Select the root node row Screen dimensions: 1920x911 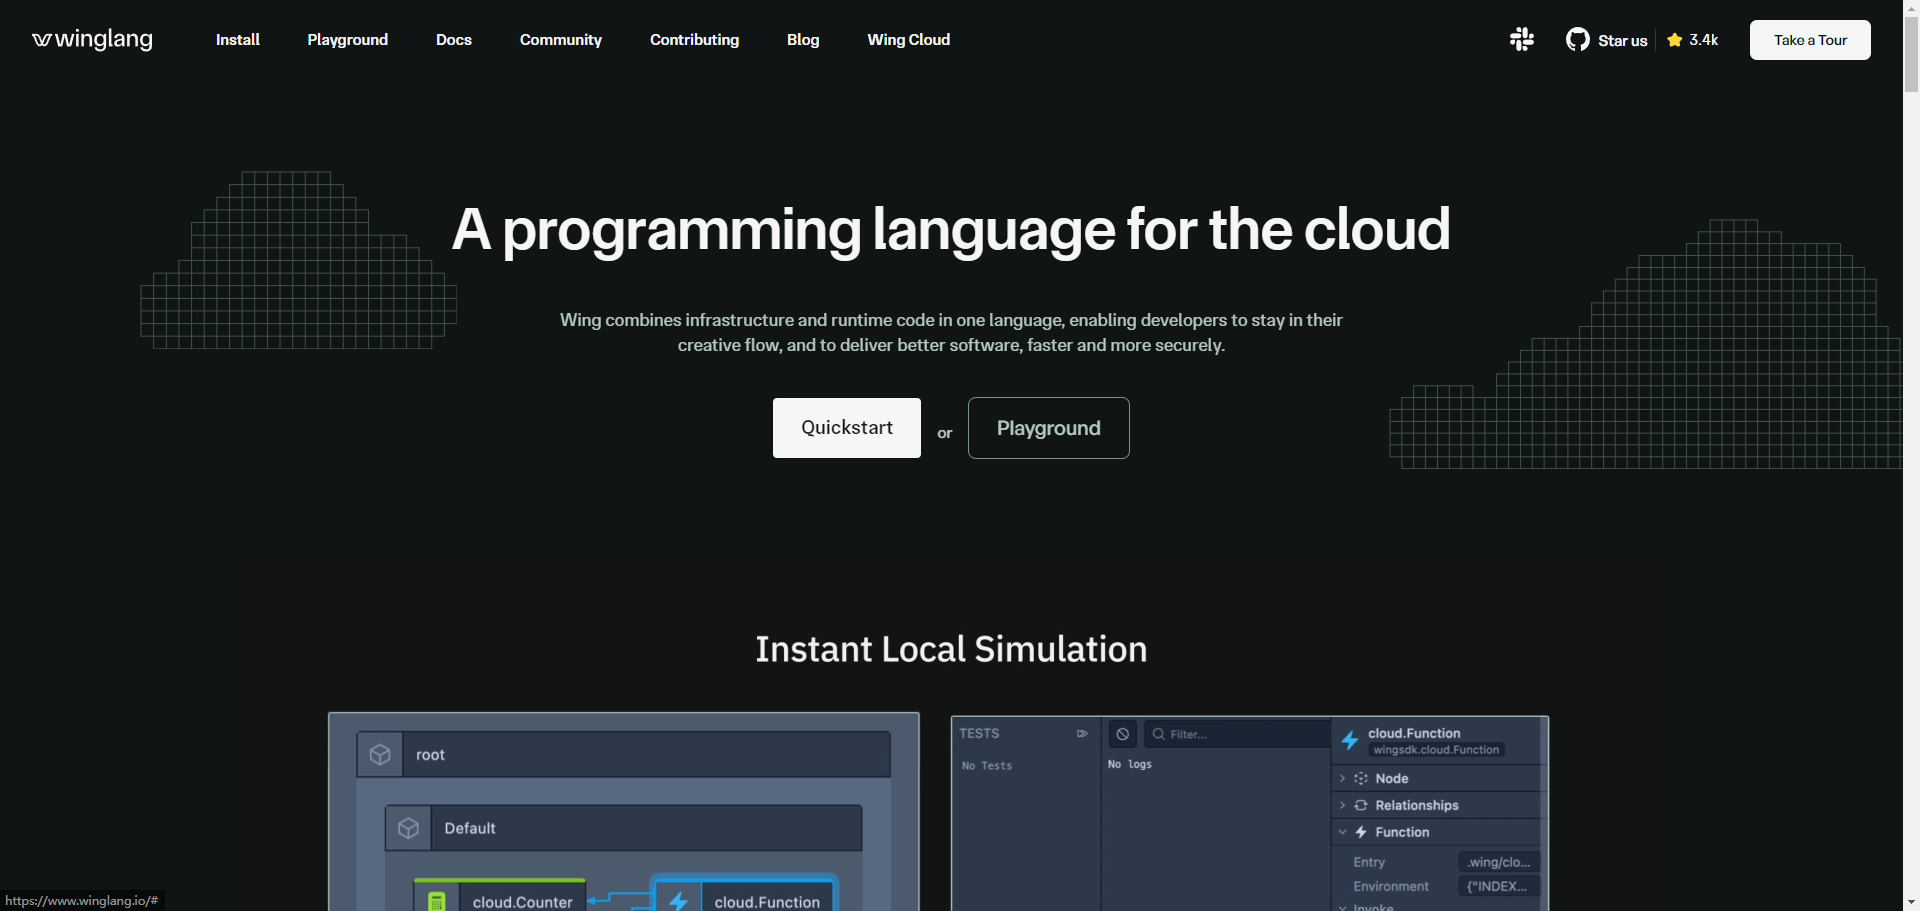pos(623,755)
